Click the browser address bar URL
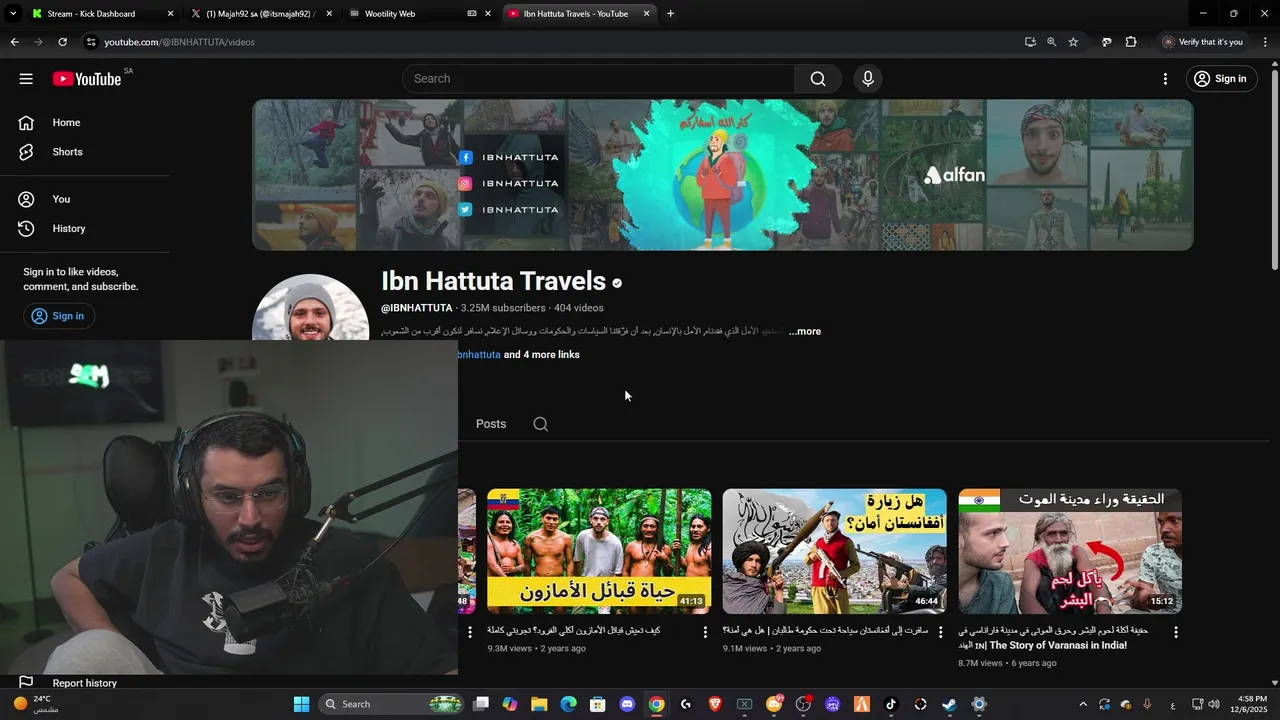Viewport: 1280px width, 720px height. (180, 42)
